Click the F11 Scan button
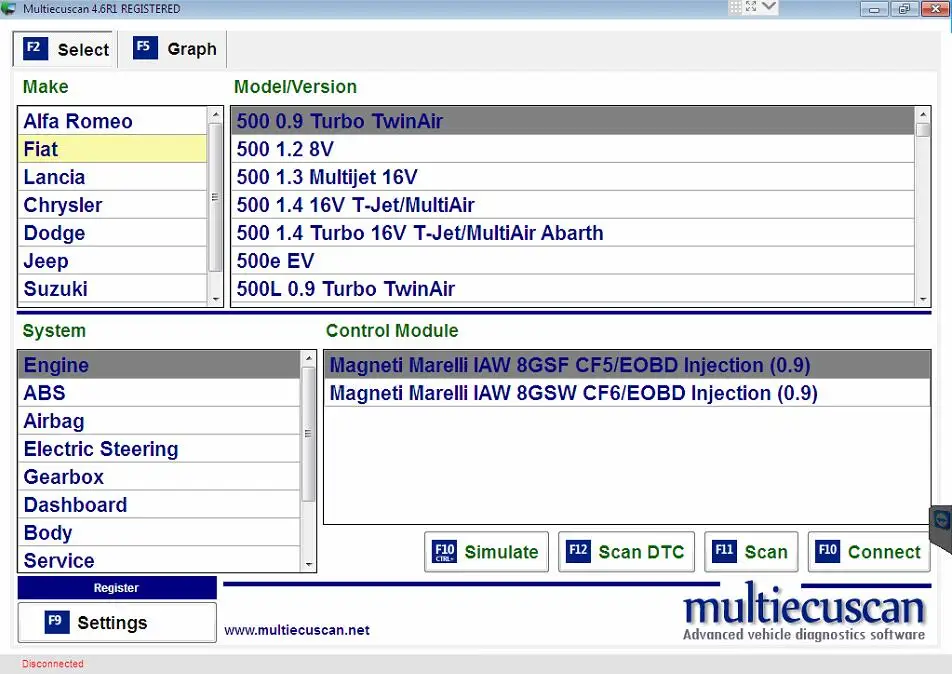 pos(751,551)
